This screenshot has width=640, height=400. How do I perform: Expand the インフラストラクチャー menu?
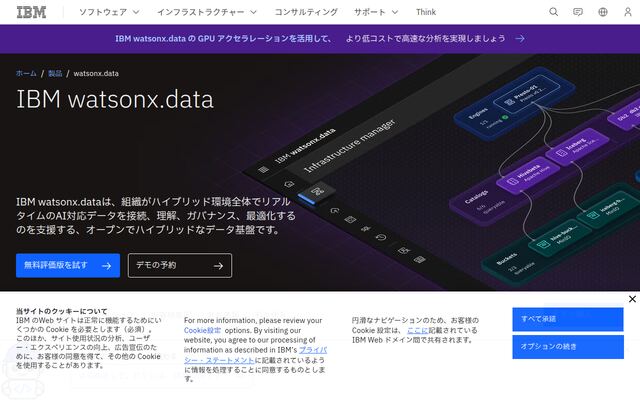(207, 12)
